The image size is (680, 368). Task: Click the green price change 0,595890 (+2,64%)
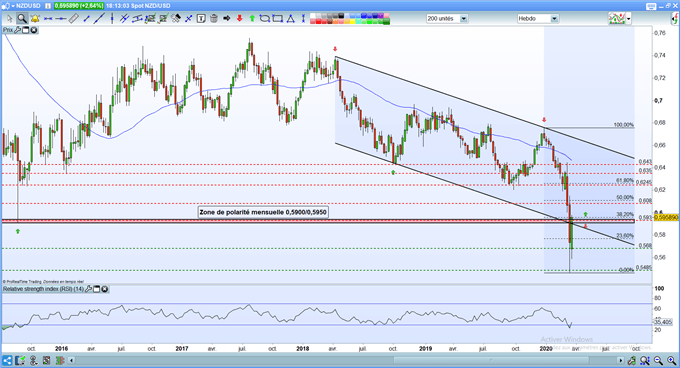tap(79, 6)
